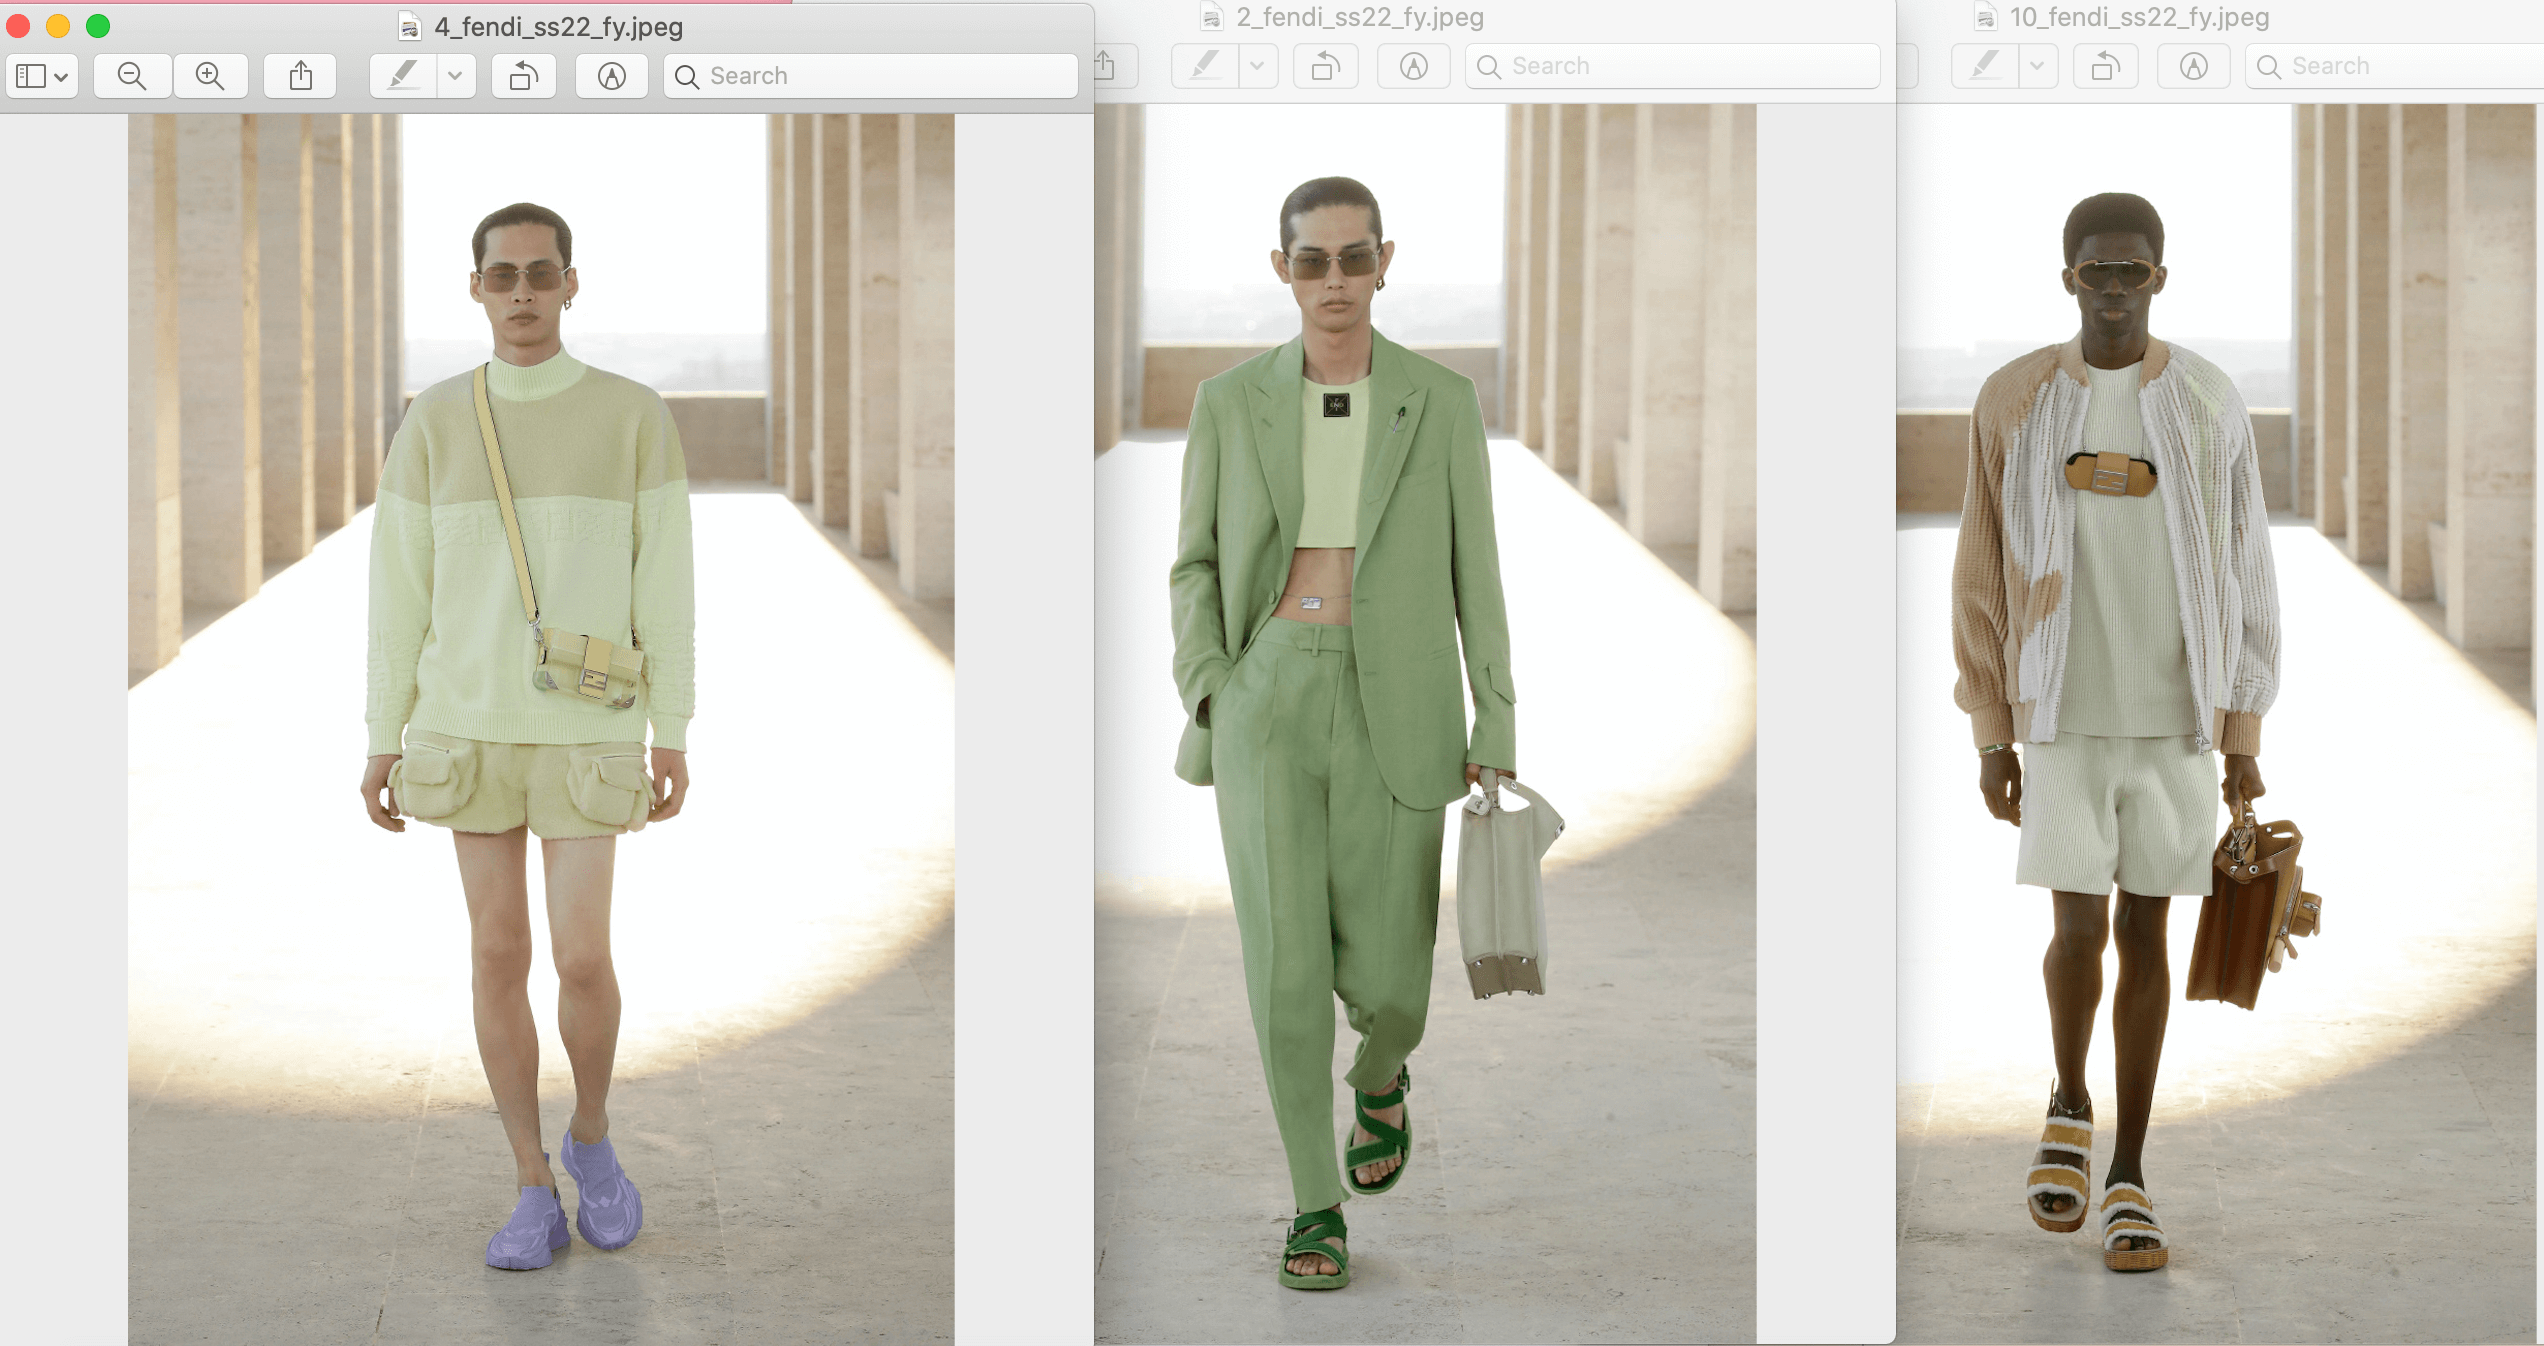The height and width of the screenshot is (1346, 2544).
Task: Focus the Search field in 4_fendi window
Action: tap(871, 76)
